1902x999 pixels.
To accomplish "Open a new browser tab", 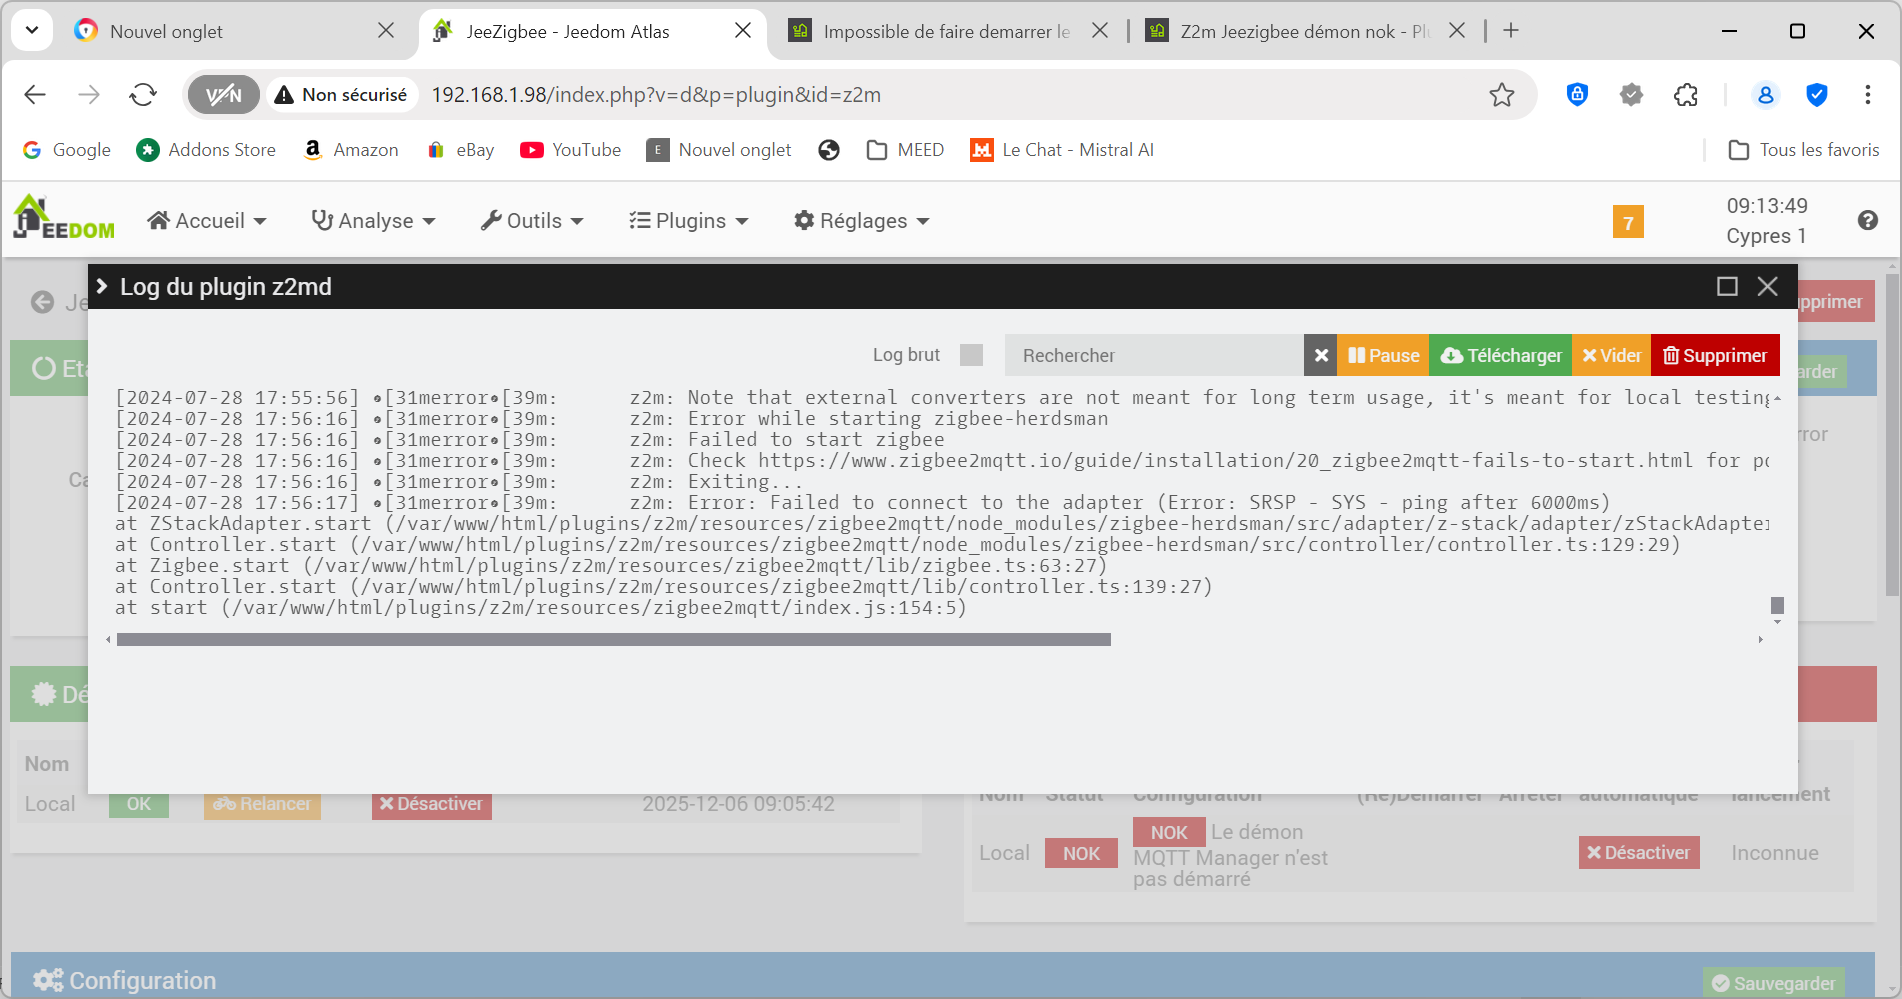I will point(1511,31).
